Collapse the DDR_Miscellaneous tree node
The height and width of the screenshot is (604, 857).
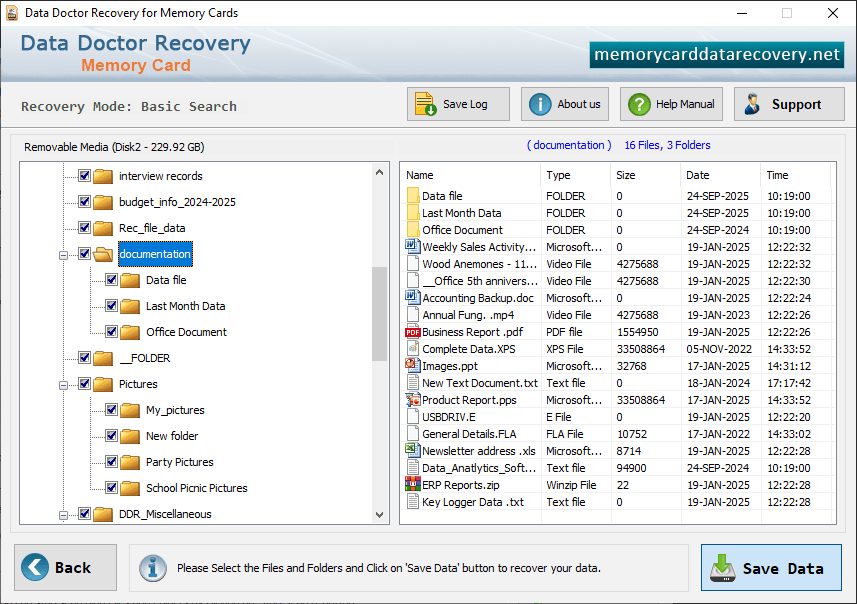(x=63, y=515)
